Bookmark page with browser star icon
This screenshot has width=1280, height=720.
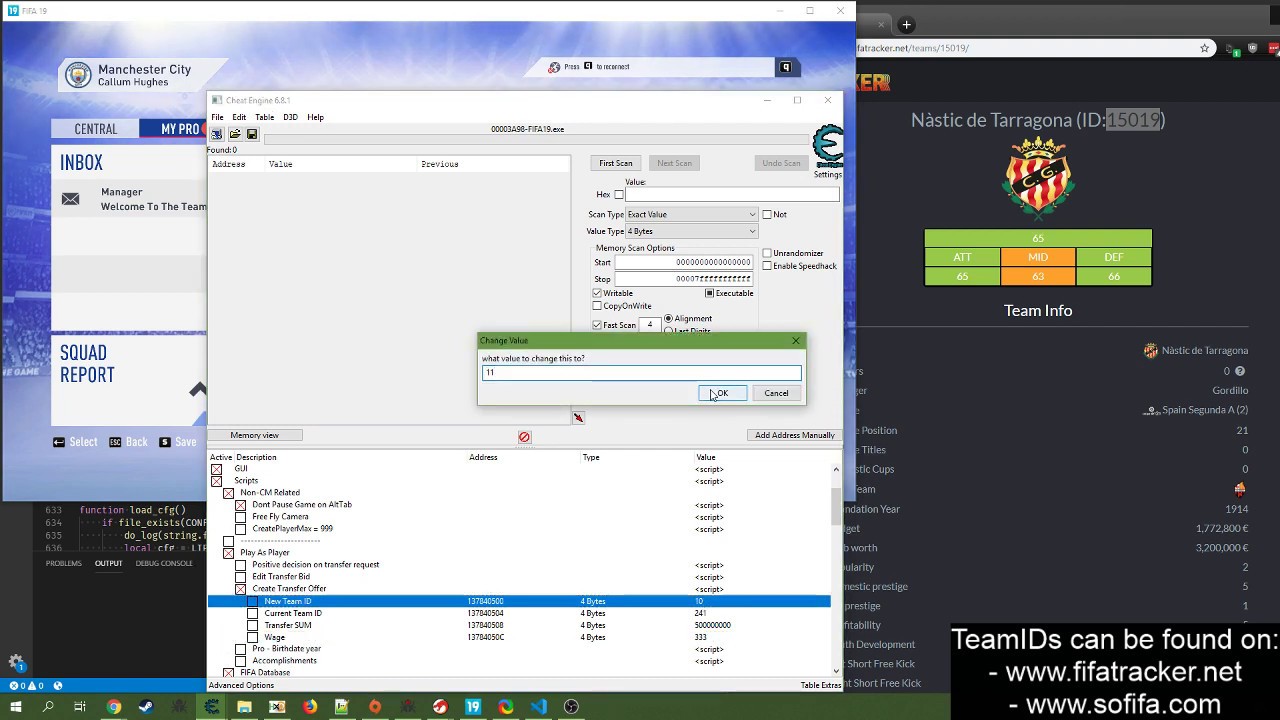pyautogui.click(x=1206, y=48)
